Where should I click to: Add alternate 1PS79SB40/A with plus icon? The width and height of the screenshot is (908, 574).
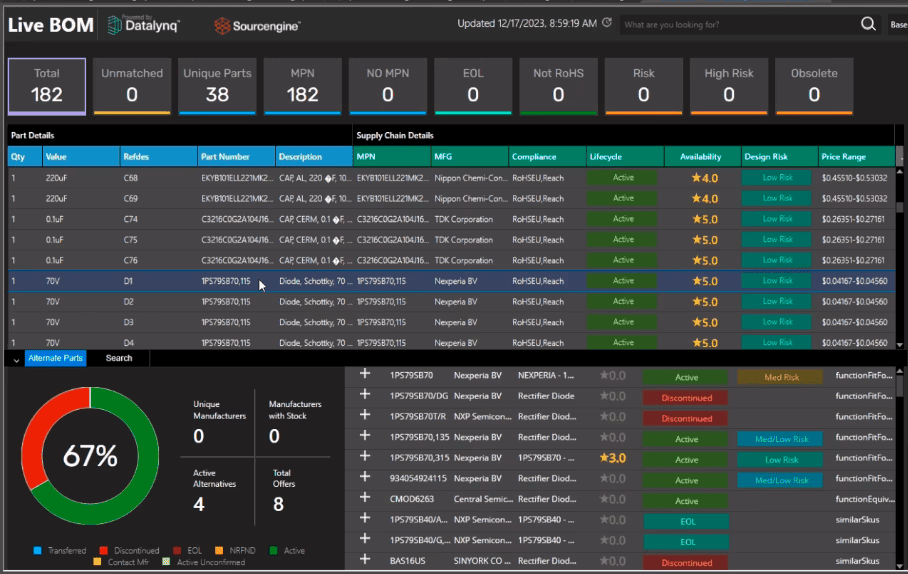365,518
